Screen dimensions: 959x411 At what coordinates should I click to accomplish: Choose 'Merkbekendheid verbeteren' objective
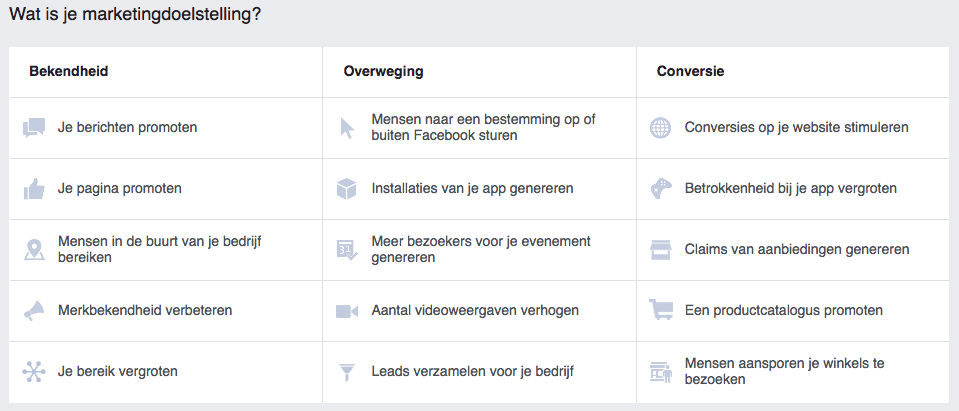click(x=145, y=311)
